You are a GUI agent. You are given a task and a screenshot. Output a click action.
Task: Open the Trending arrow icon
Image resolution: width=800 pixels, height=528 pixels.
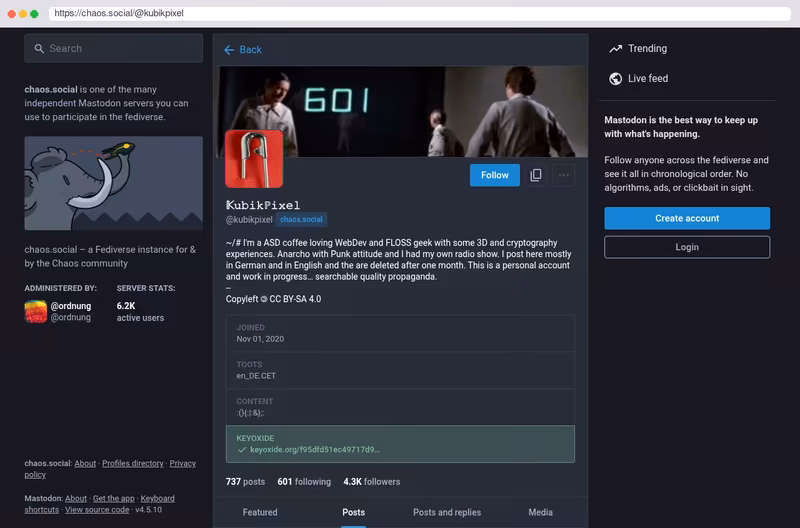(615, 48)
